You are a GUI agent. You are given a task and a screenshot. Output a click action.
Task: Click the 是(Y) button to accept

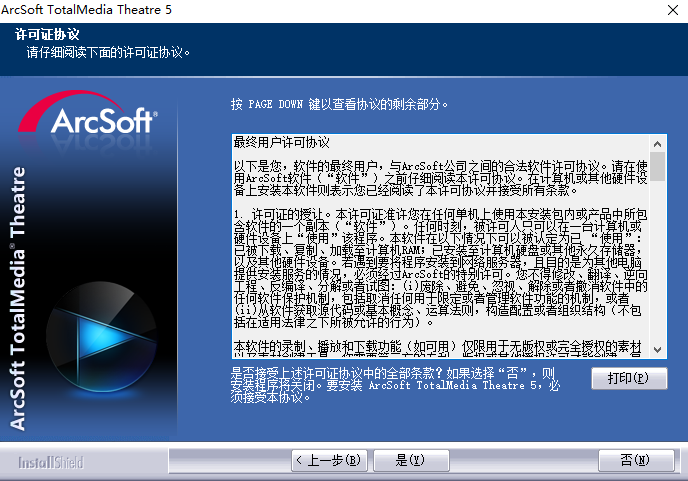point(411,460)
